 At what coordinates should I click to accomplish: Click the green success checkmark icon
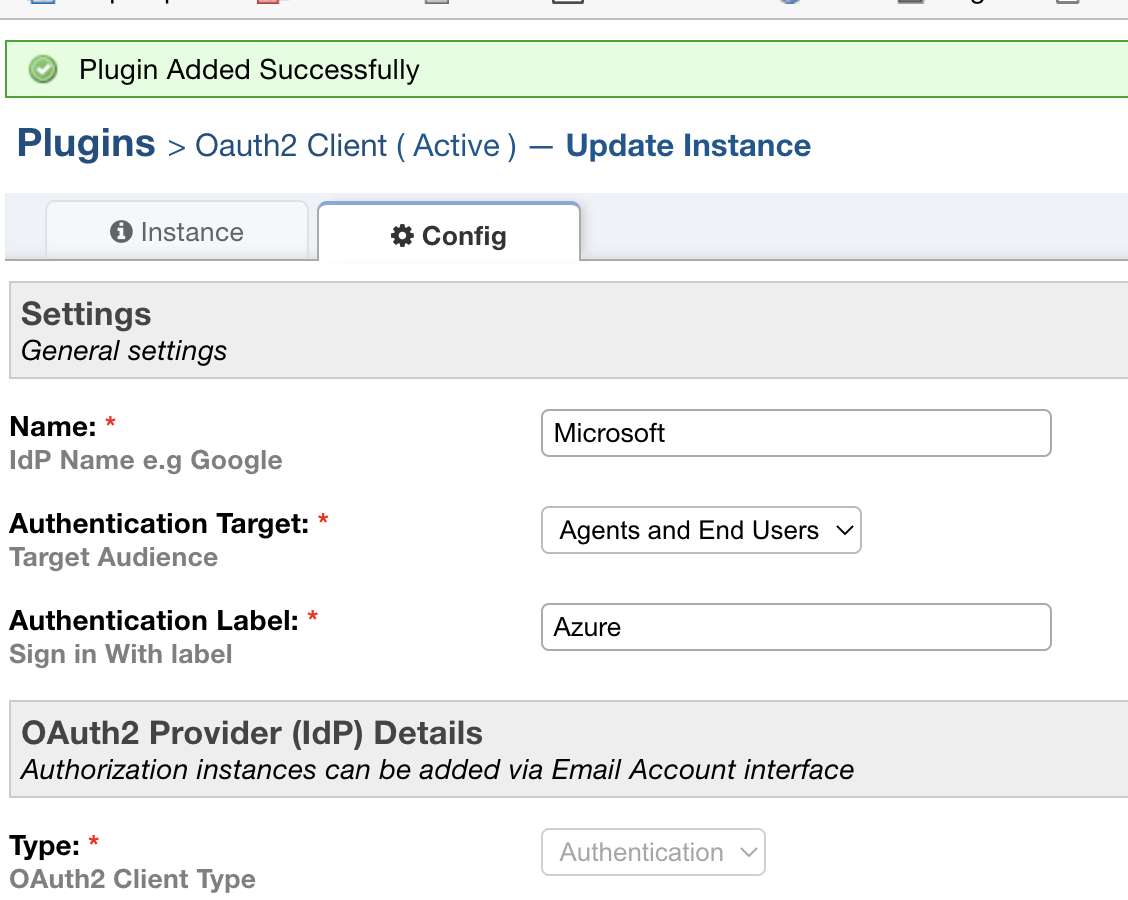coord(42,70)
